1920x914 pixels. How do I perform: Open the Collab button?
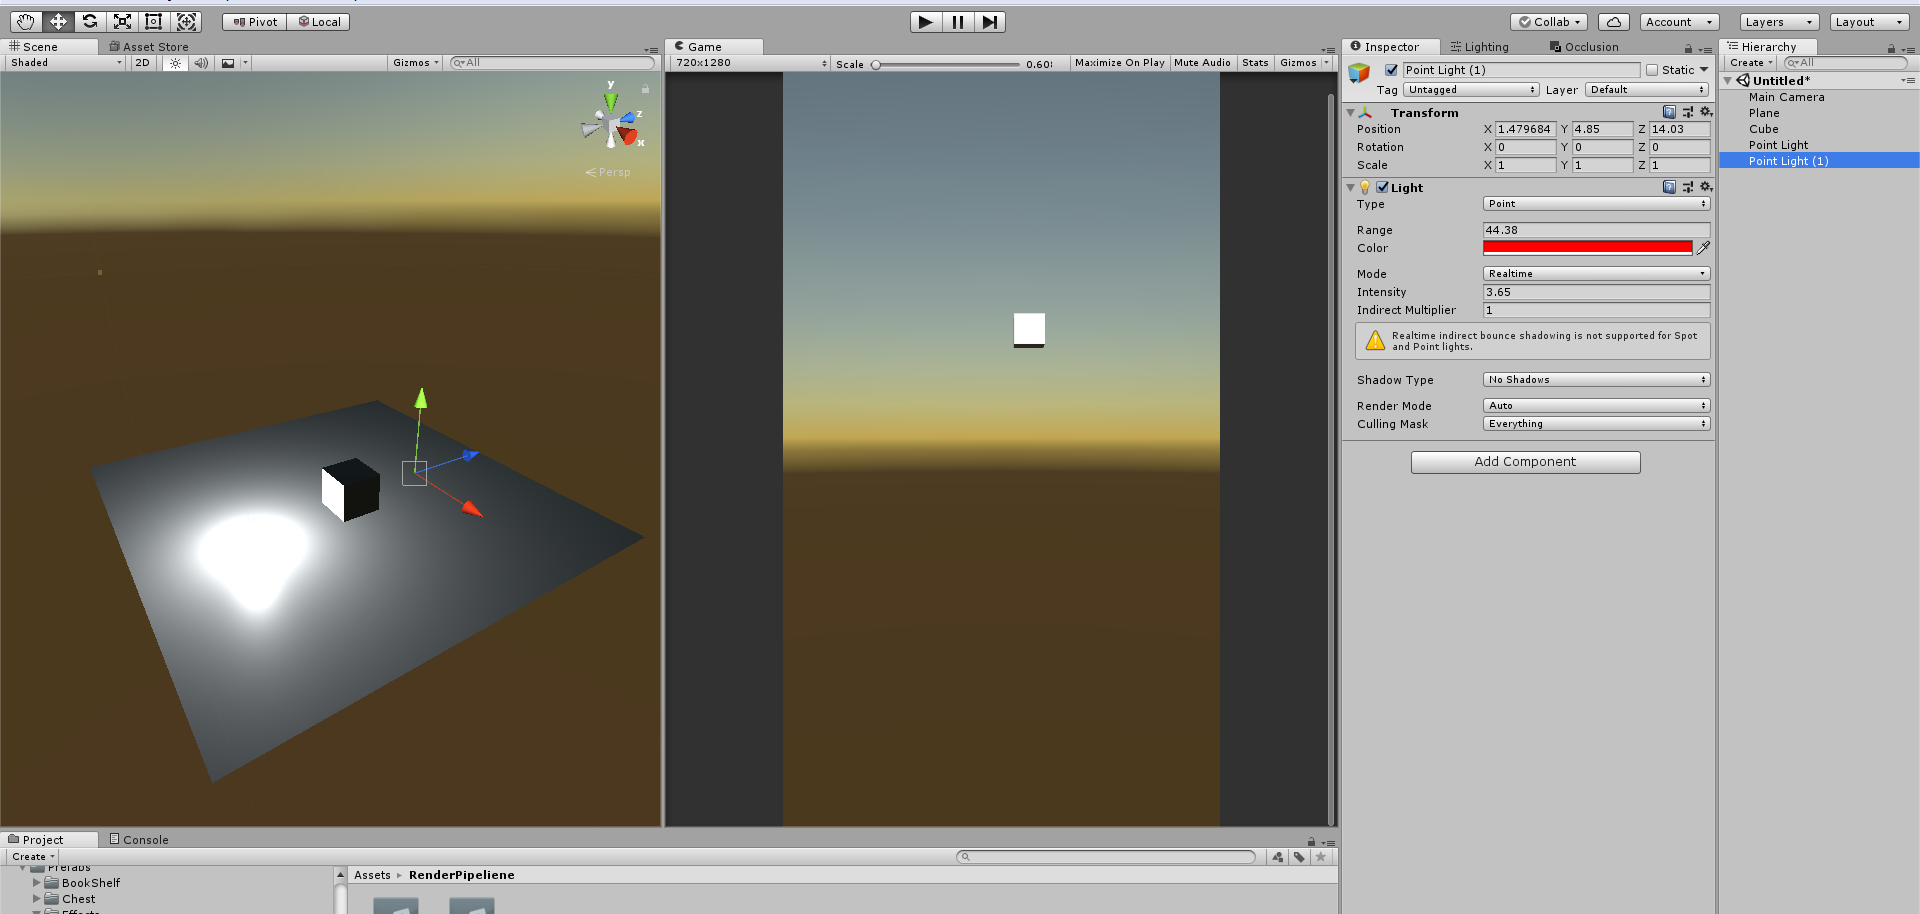1549,22
